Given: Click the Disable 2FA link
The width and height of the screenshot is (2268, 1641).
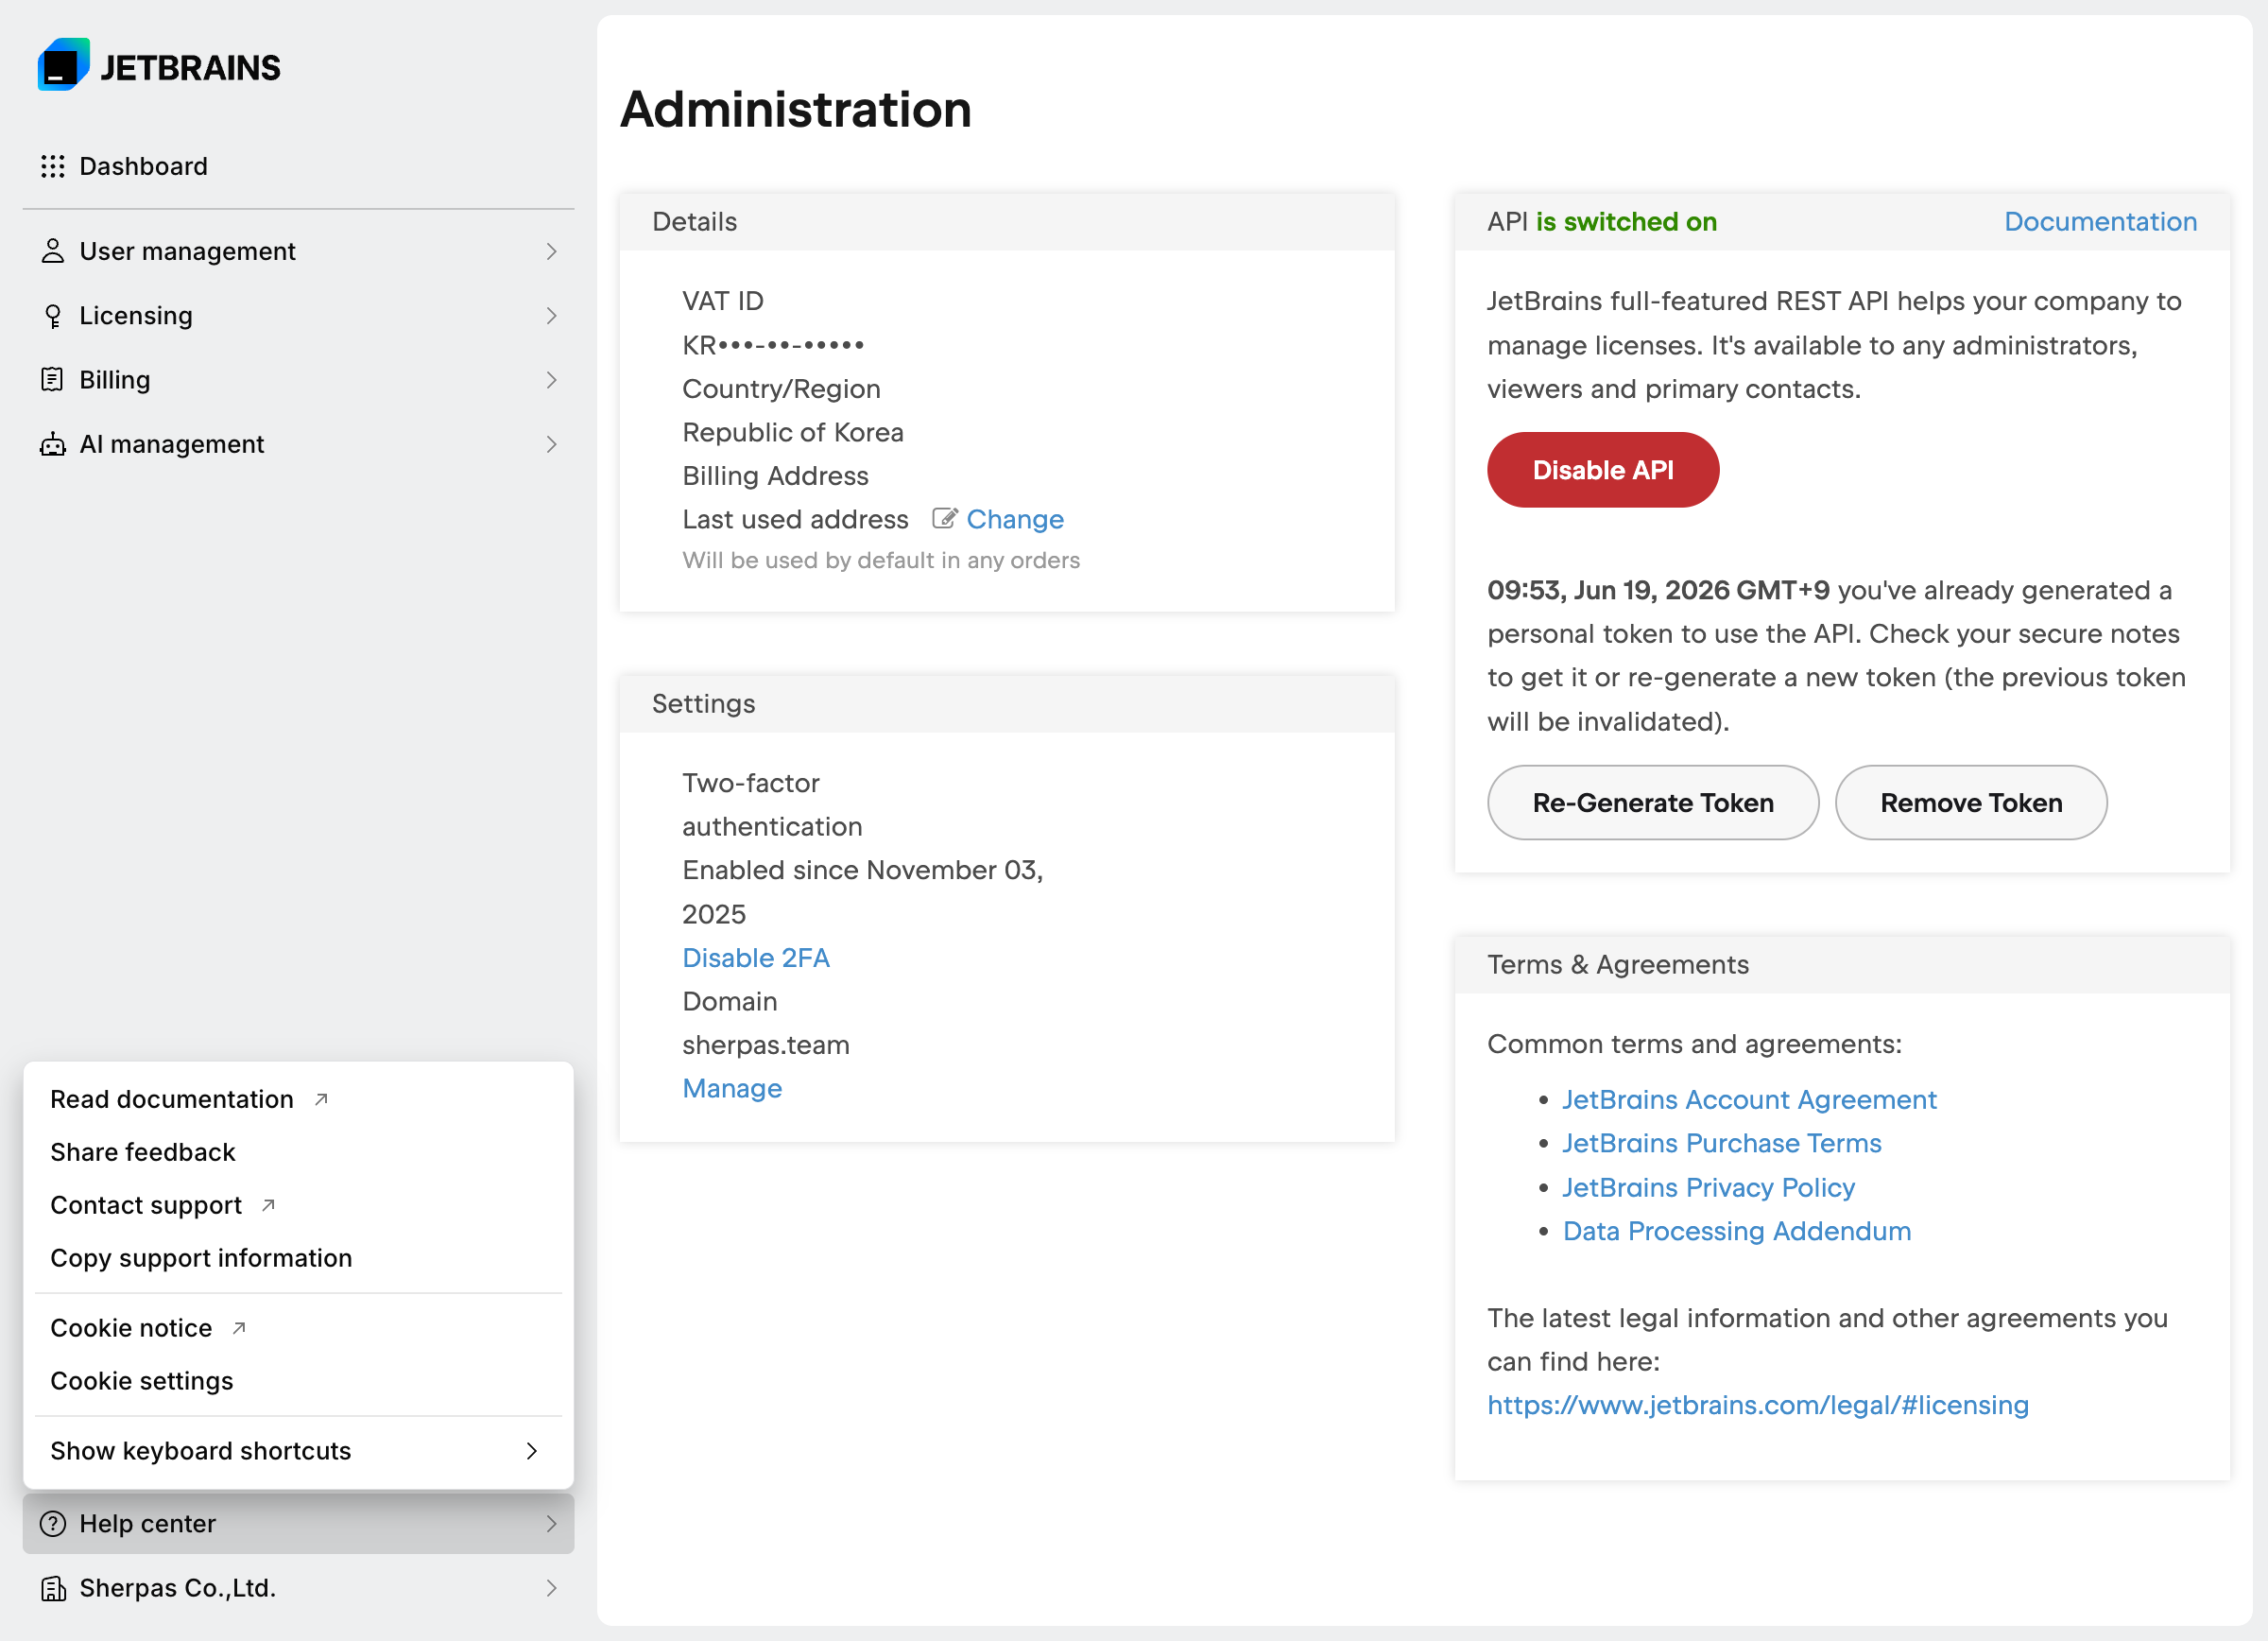Looking at the screenshot, I should pyautogui.click(x=756, y=958).
